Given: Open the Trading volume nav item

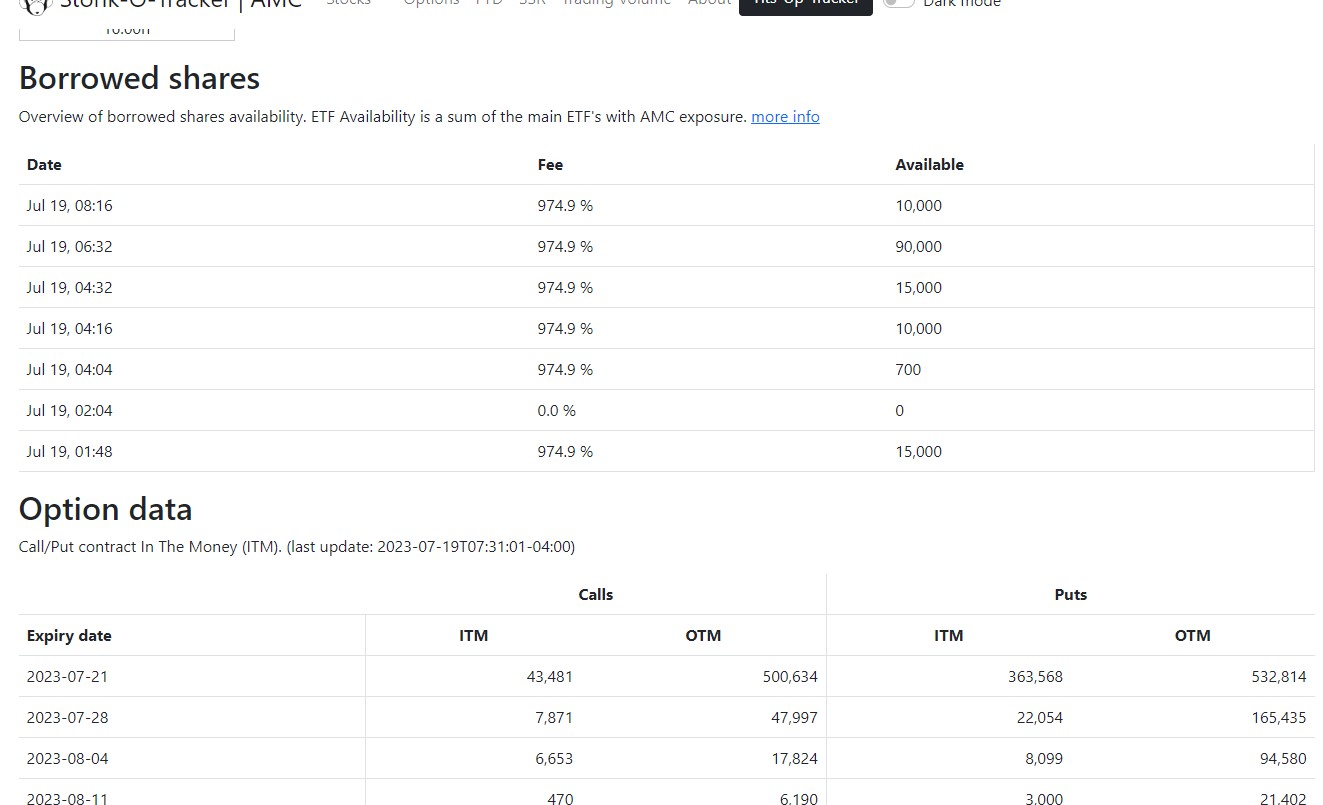Looking at the screenshot, I should (616, 3).
